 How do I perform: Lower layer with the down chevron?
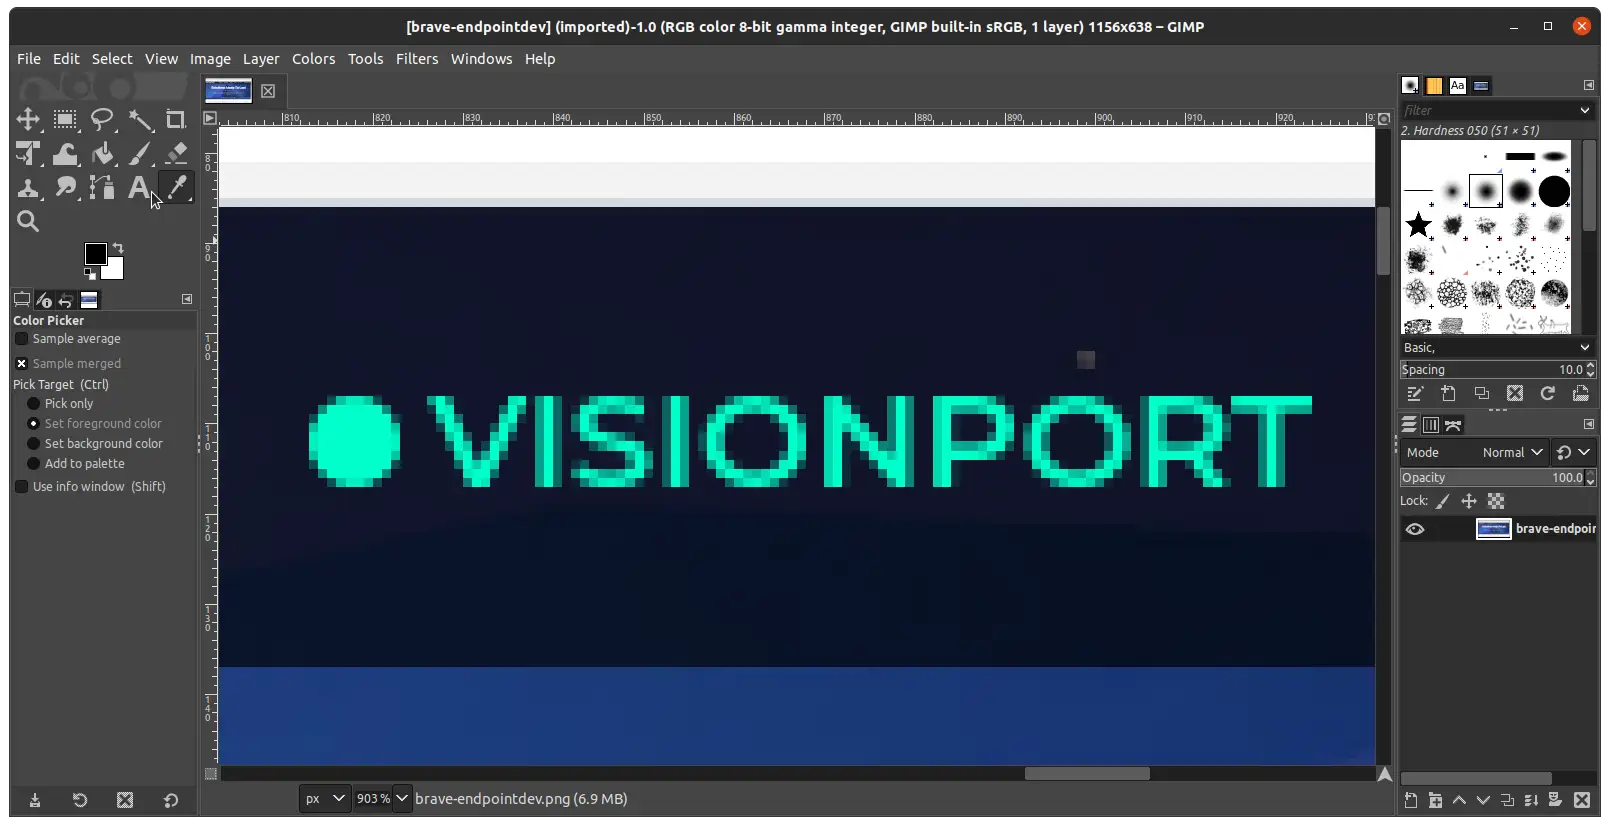point(1483,800)
